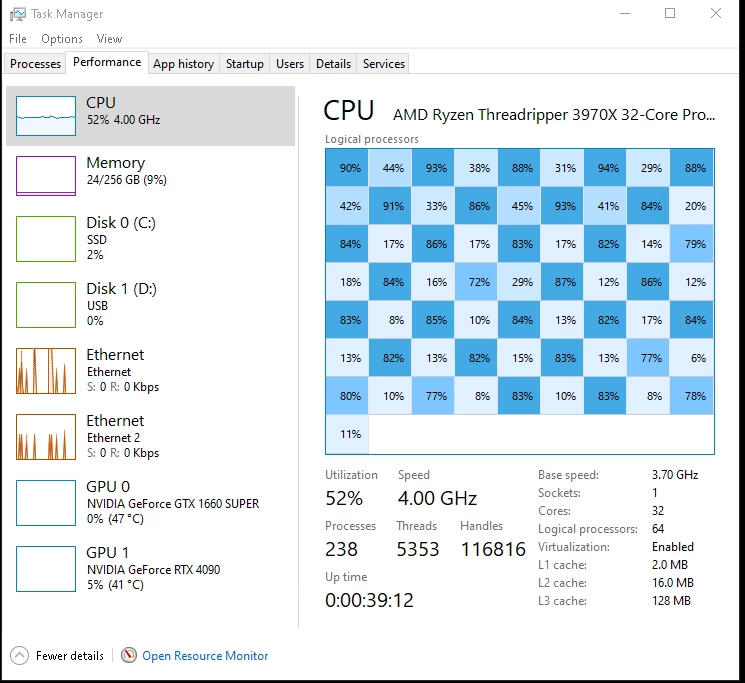Click the logical processor cell showing 44%
This screenshot has width=745, height=683.
(x=391, y=168)
